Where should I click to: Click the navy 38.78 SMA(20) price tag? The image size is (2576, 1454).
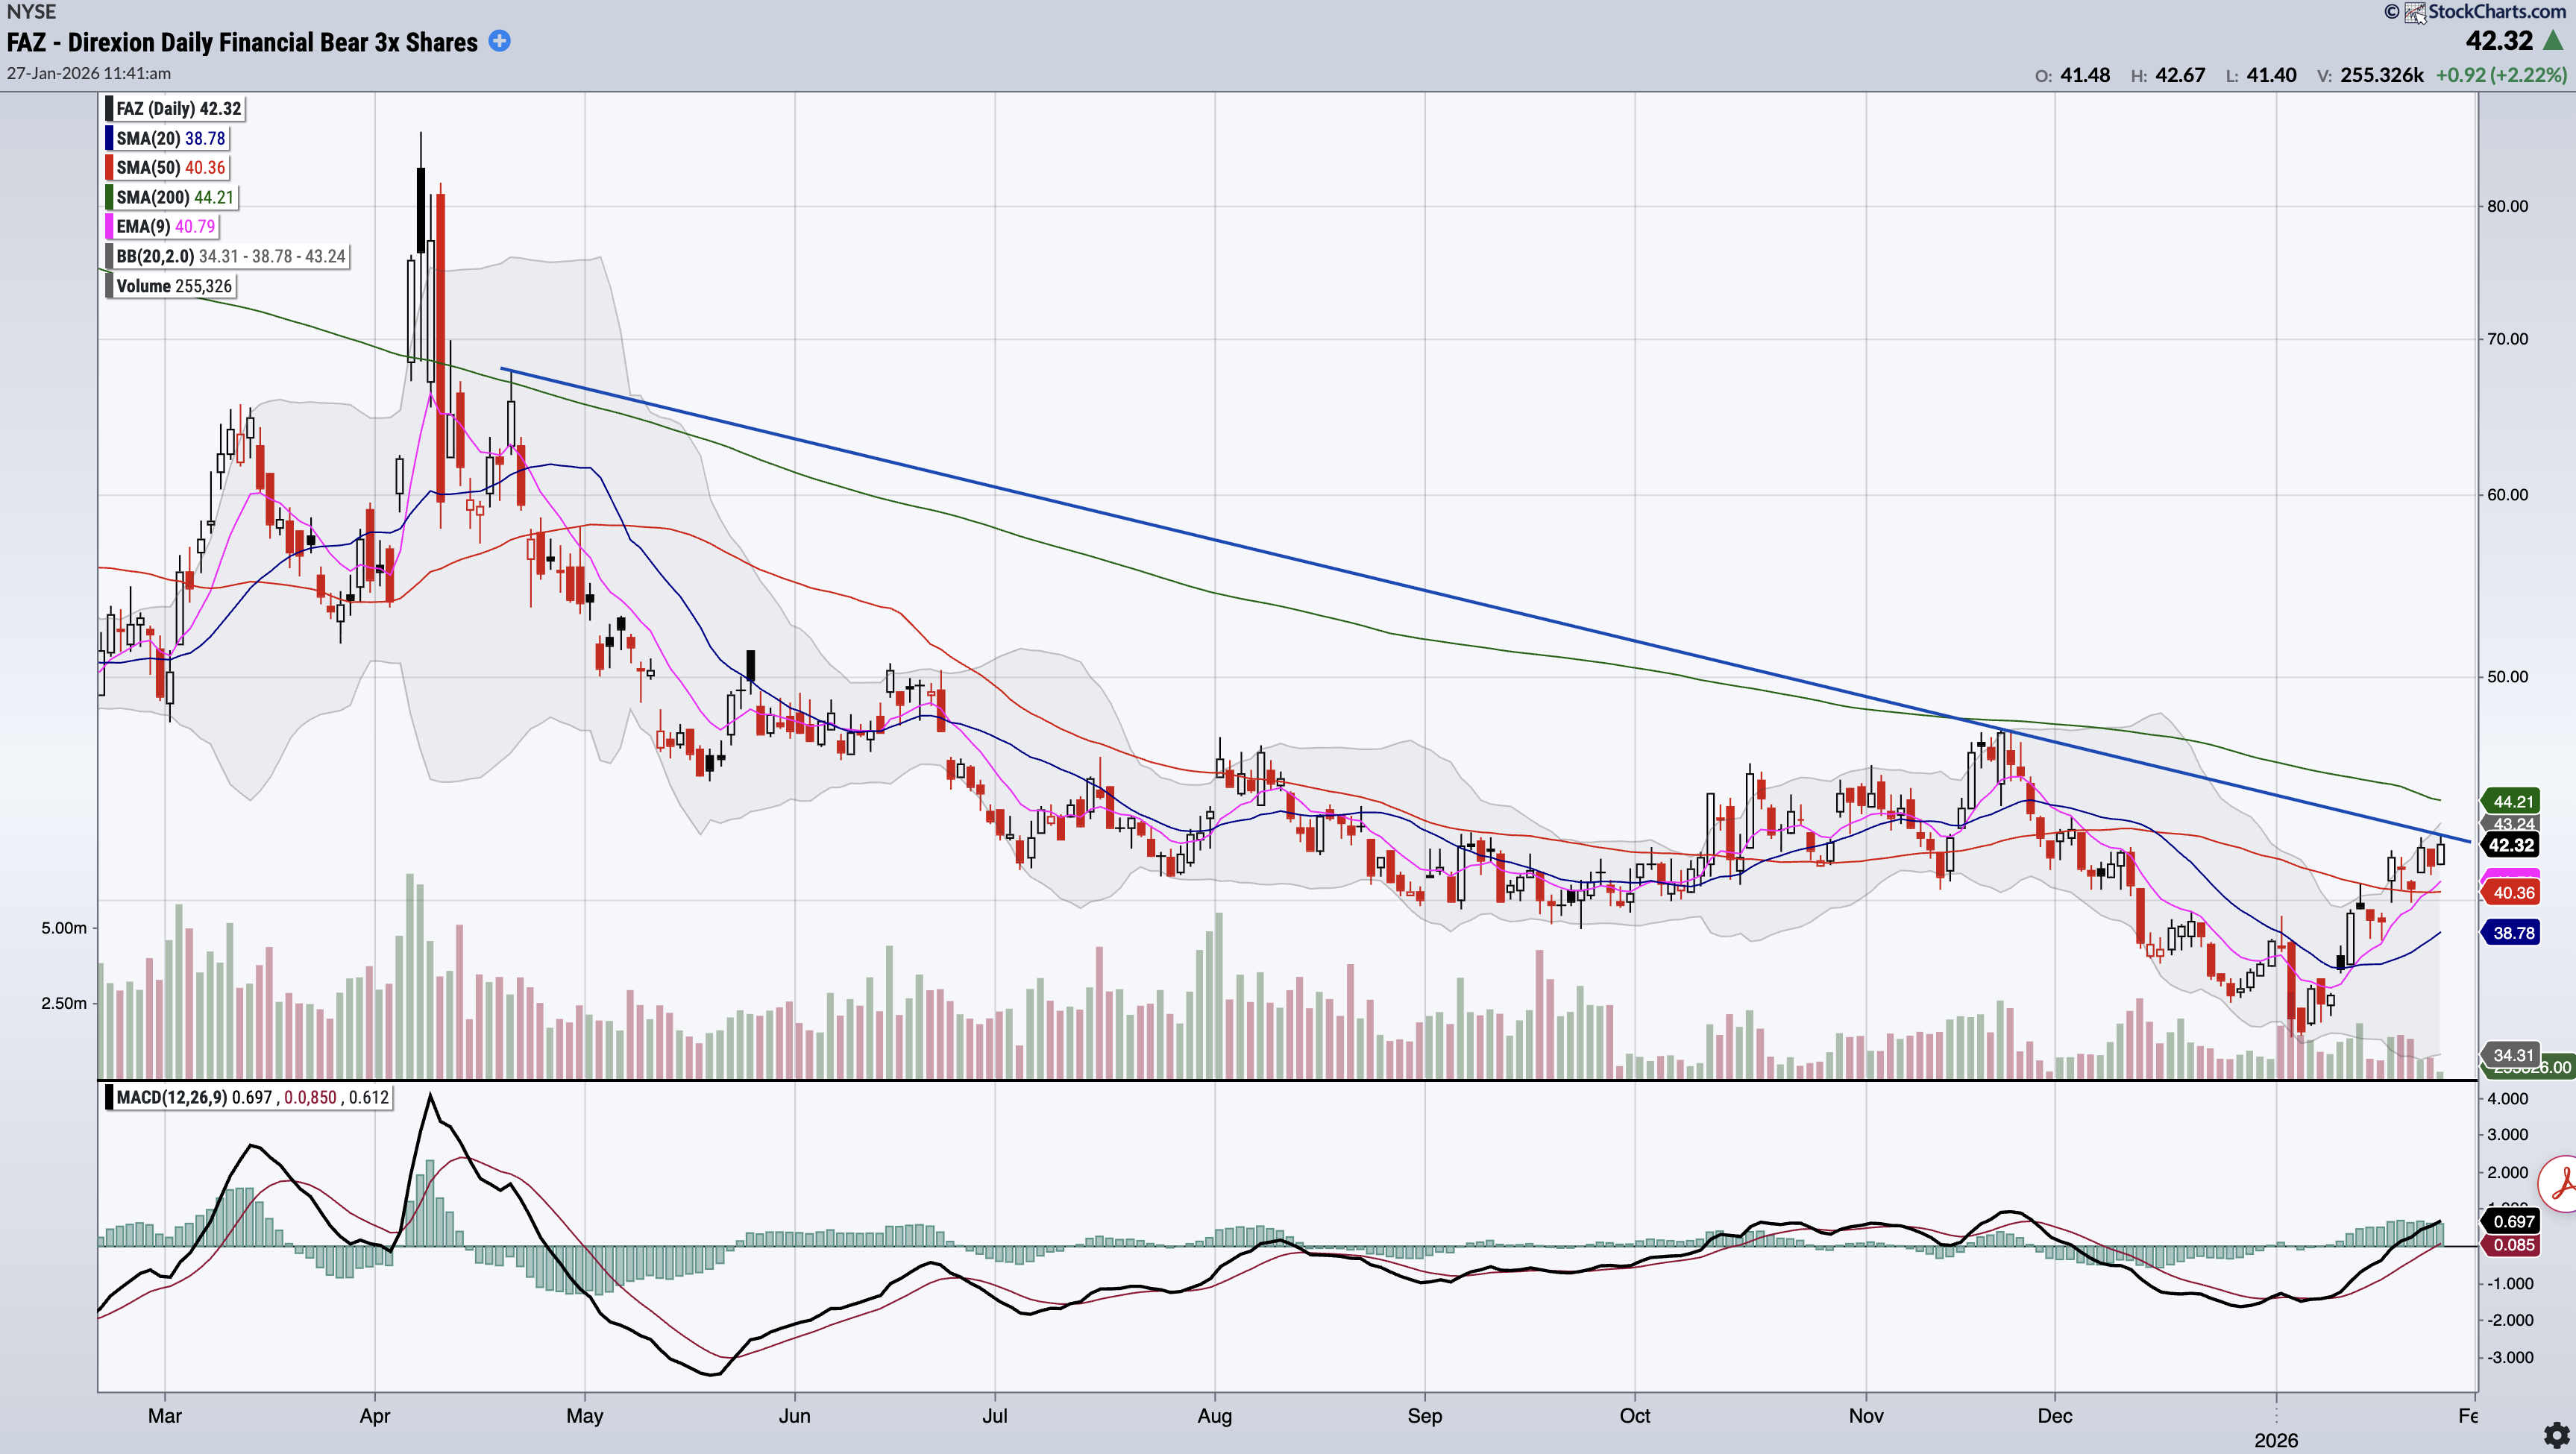[2511, 933]
